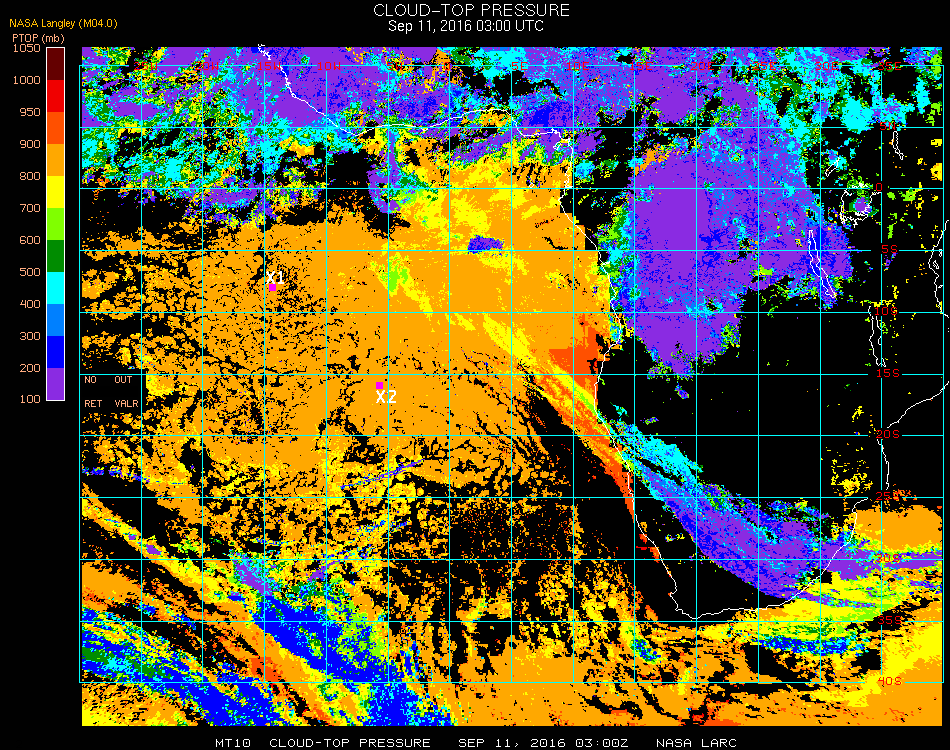This screenshot has height=750, width=950.
Task: Click the 'VALR' label below legend
Action: pyautogui.click(x=126, y=403)
